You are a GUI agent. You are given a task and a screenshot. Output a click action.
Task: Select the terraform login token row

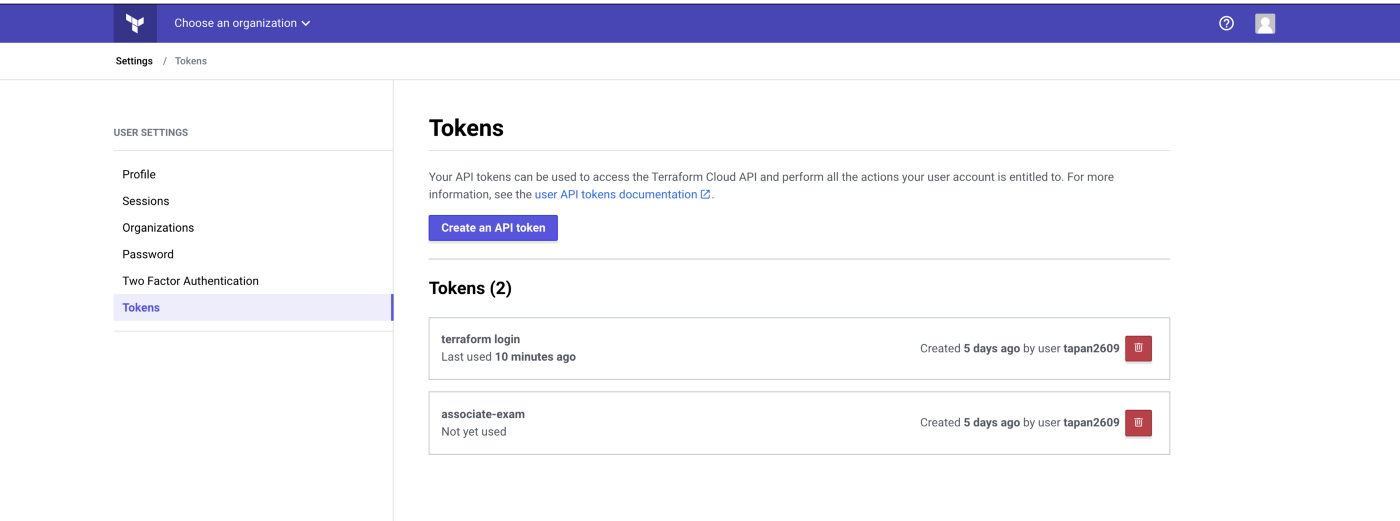799,348
